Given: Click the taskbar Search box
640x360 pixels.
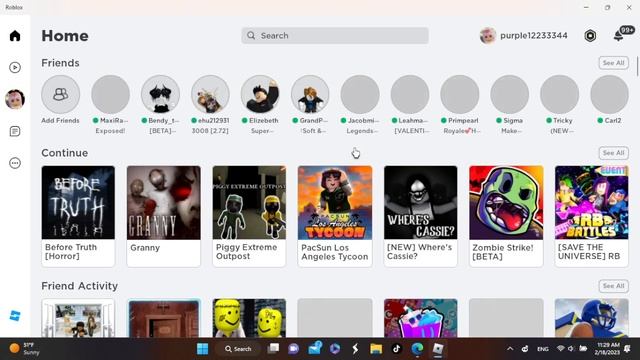Looking at the screenshot, I should pos(238,349).
